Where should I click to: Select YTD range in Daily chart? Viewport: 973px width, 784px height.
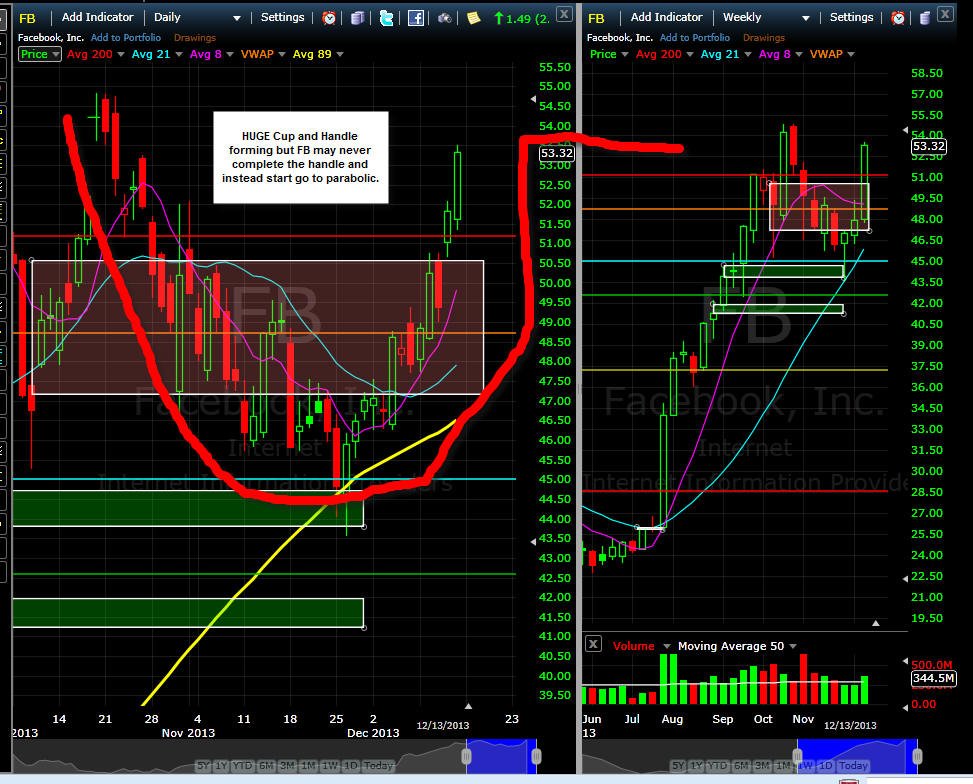click(x=242, y=765)
